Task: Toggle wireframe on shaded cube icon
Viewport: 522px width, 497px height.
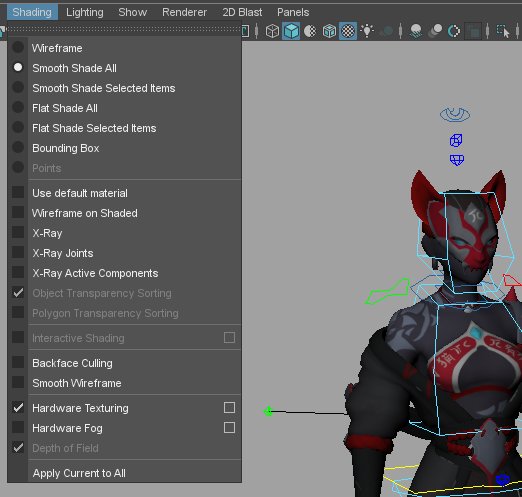Action: 329,31
